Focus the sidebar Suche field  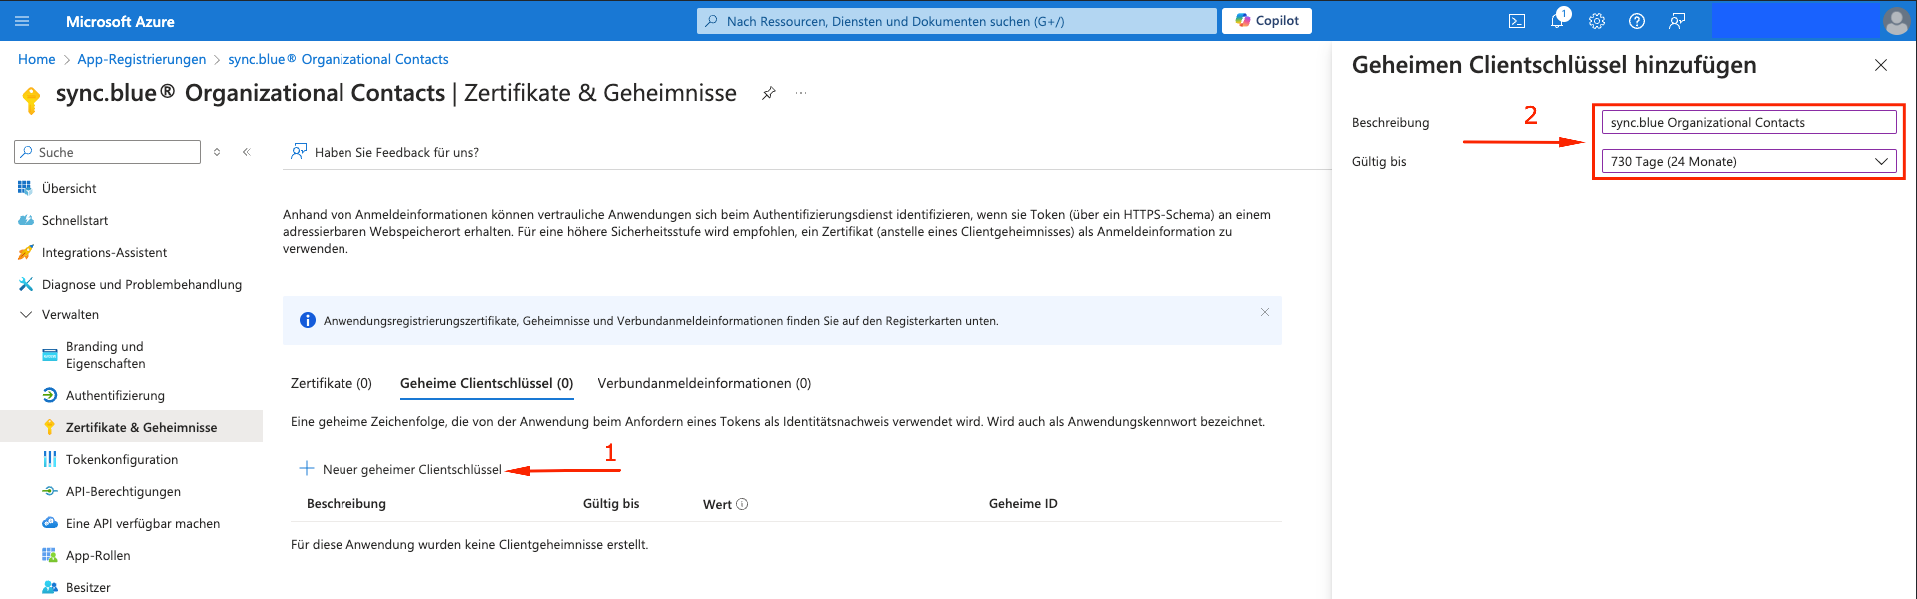pos(108,152)
